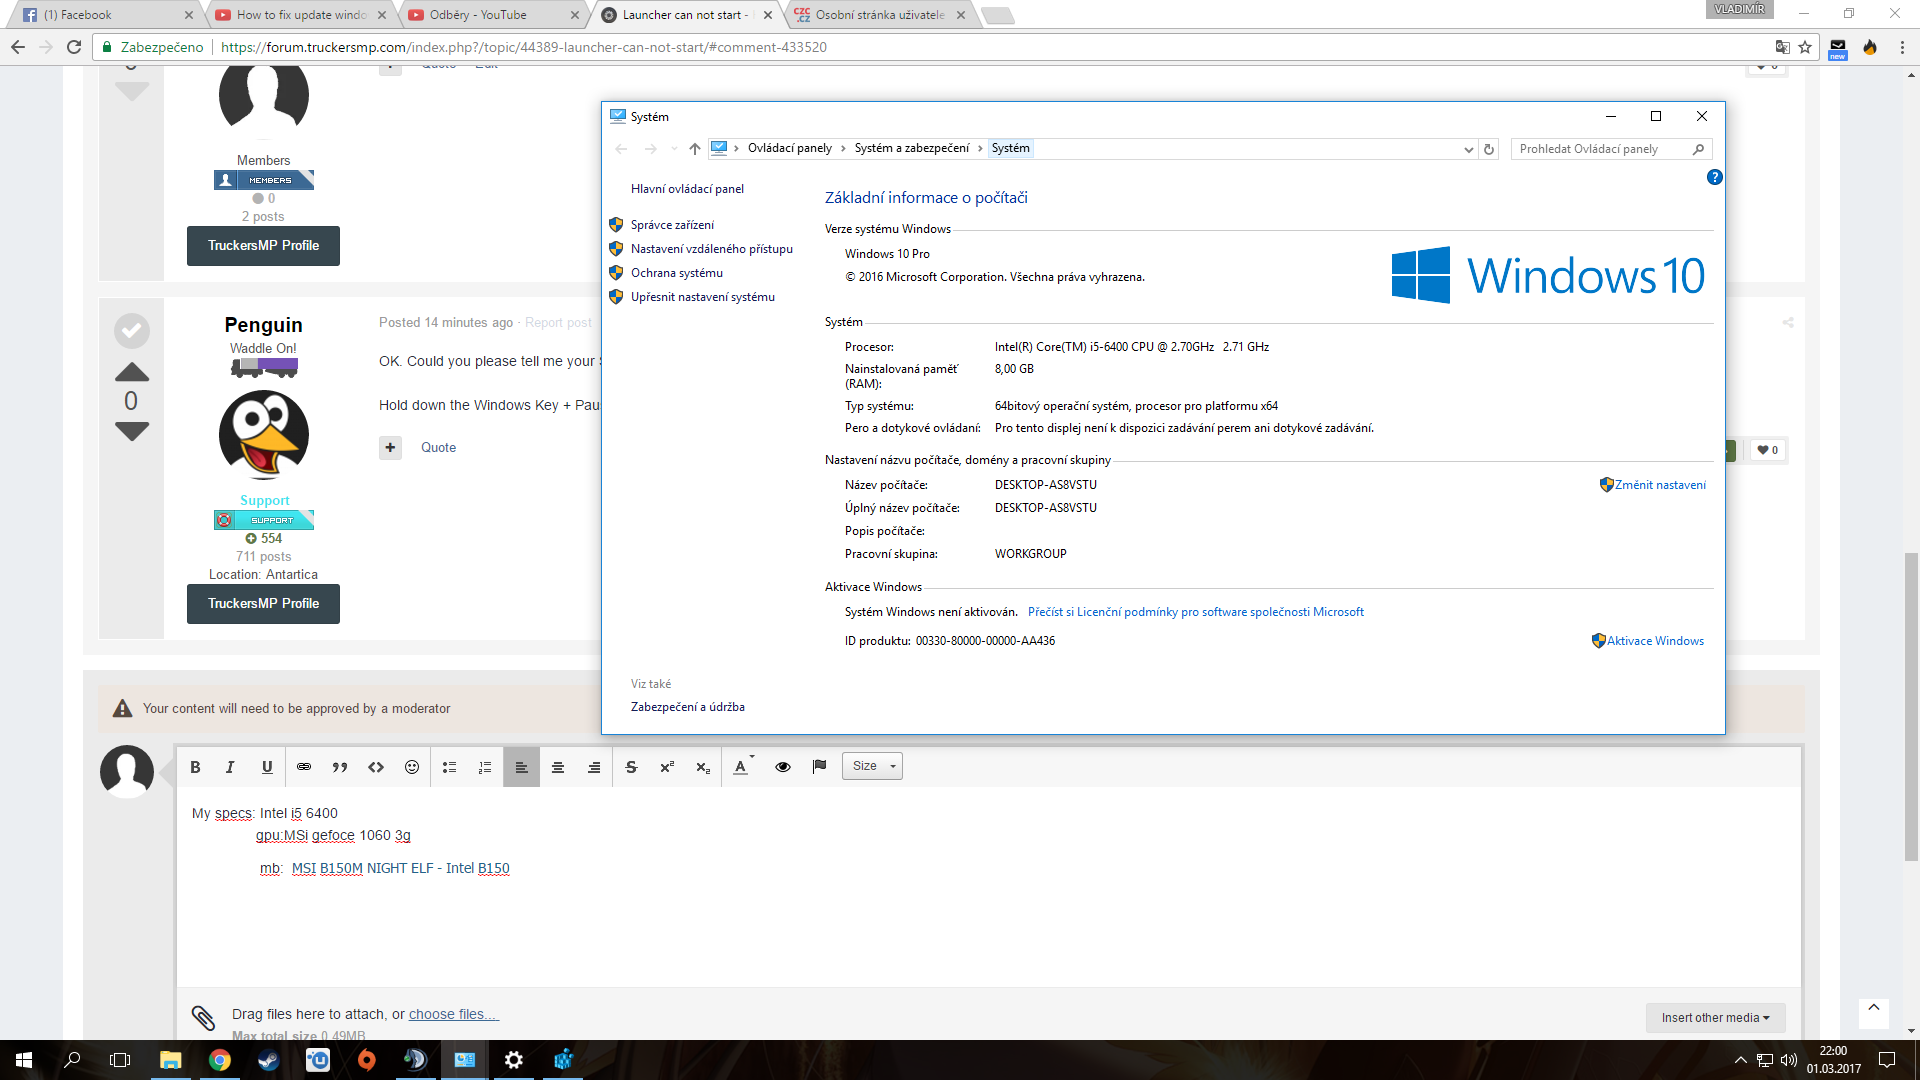Open the address bar history dropdown
Image resolution: width=1920 pixels, height=1080 pixels.
tap(1467, 149)
